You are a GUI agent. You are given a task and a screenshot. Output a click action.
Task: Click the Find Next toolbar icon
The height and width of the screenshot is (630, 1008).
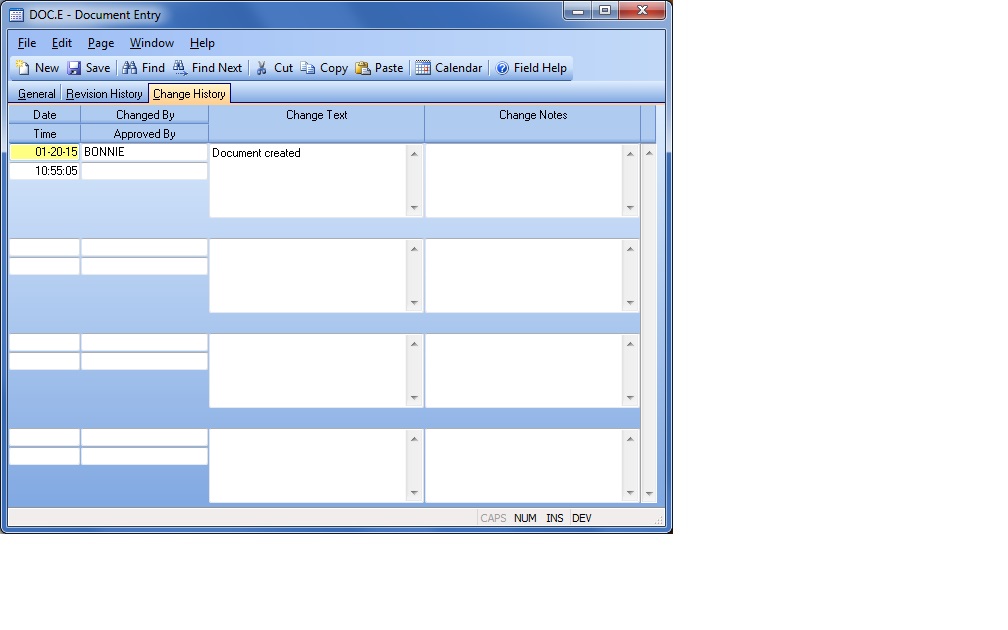click(x=180, y=68)
